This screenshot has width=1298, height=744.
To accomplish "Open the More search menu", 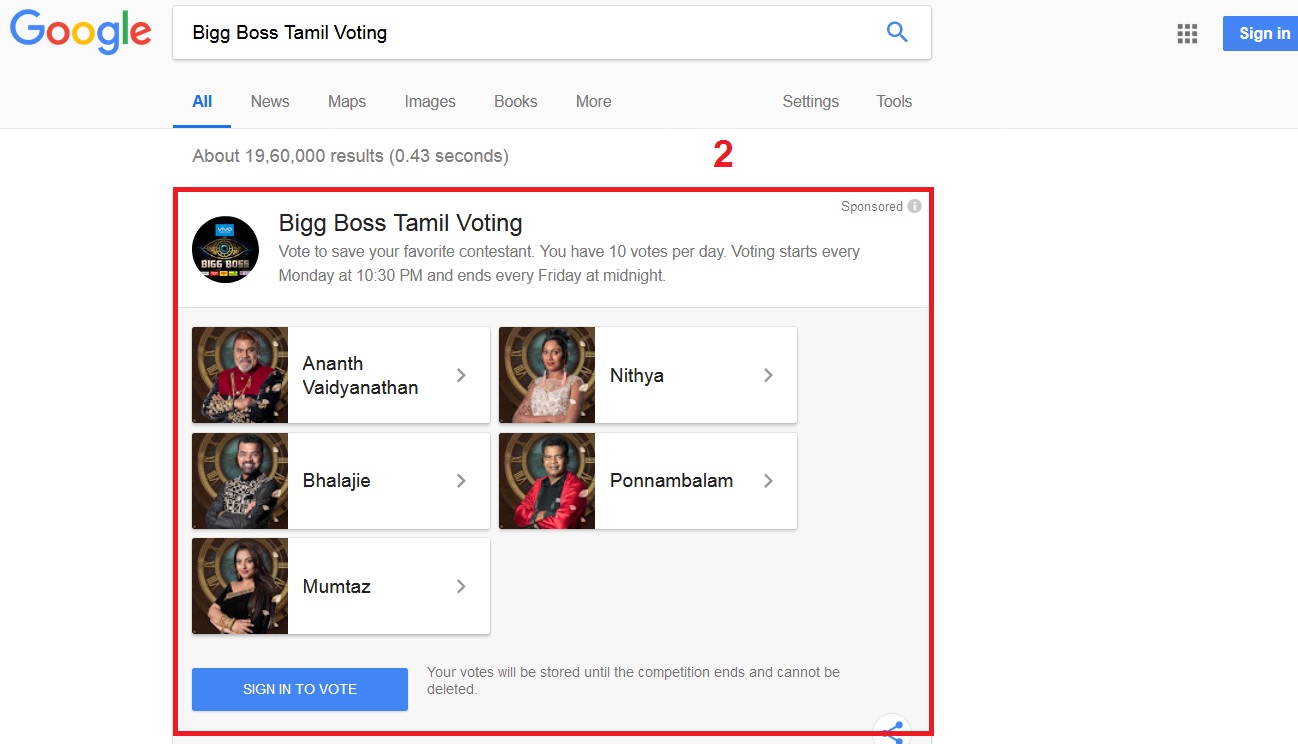I will pyautogui.click(x=593, y=101).
